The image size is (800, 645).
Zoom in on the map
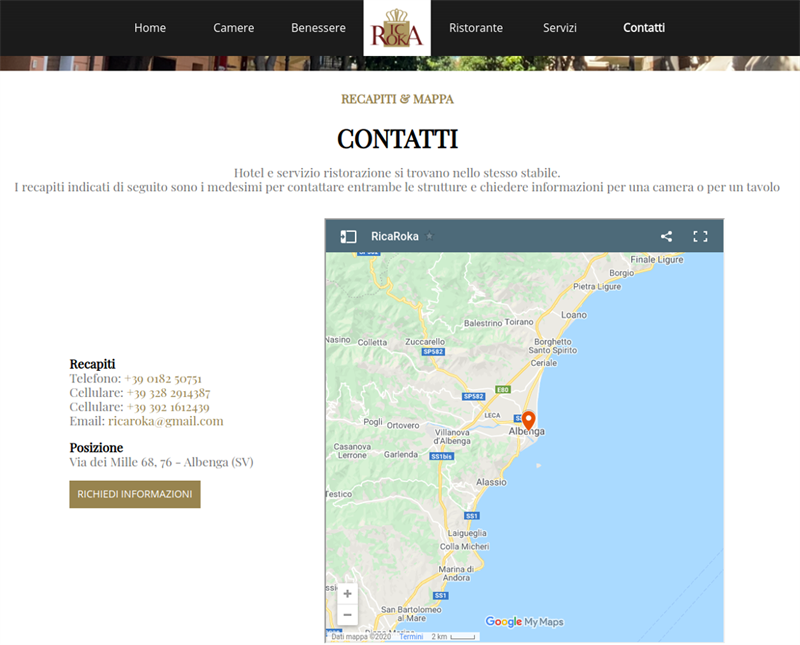tap(347, 593)
